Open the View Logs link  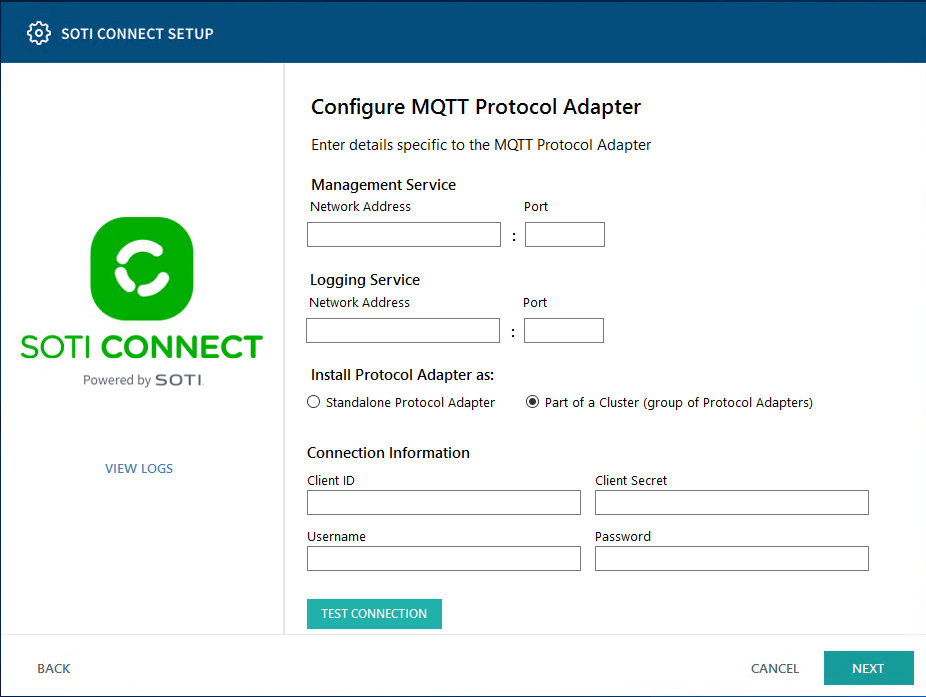point(139,468)
